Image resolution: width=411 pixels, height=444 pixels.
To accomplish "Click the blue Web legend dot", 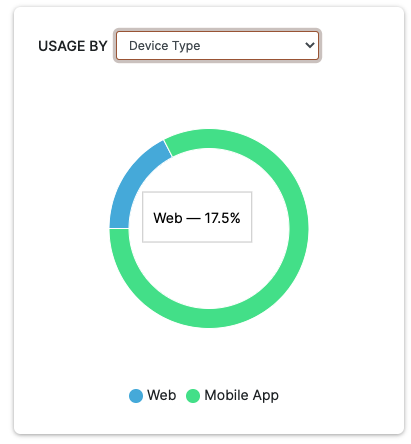I will (136, 396).
